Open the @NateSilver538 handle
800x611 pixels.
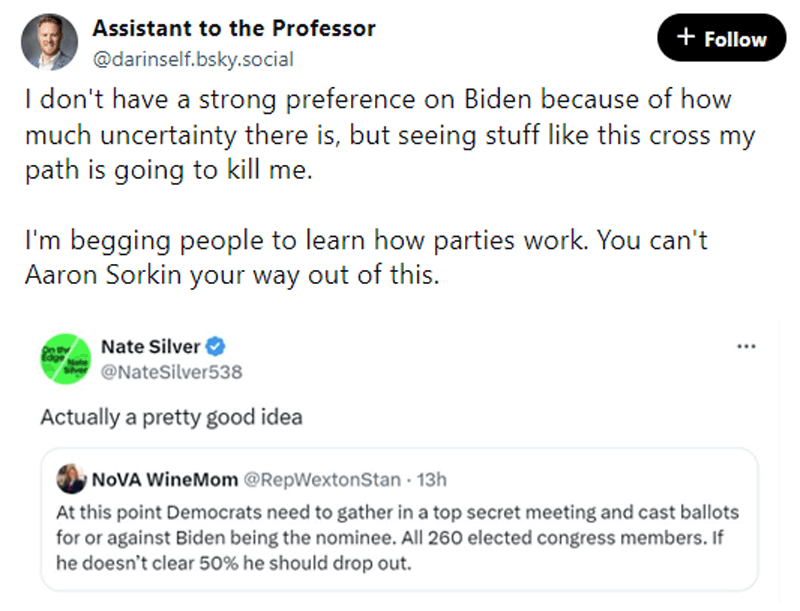tap(171, 372)
